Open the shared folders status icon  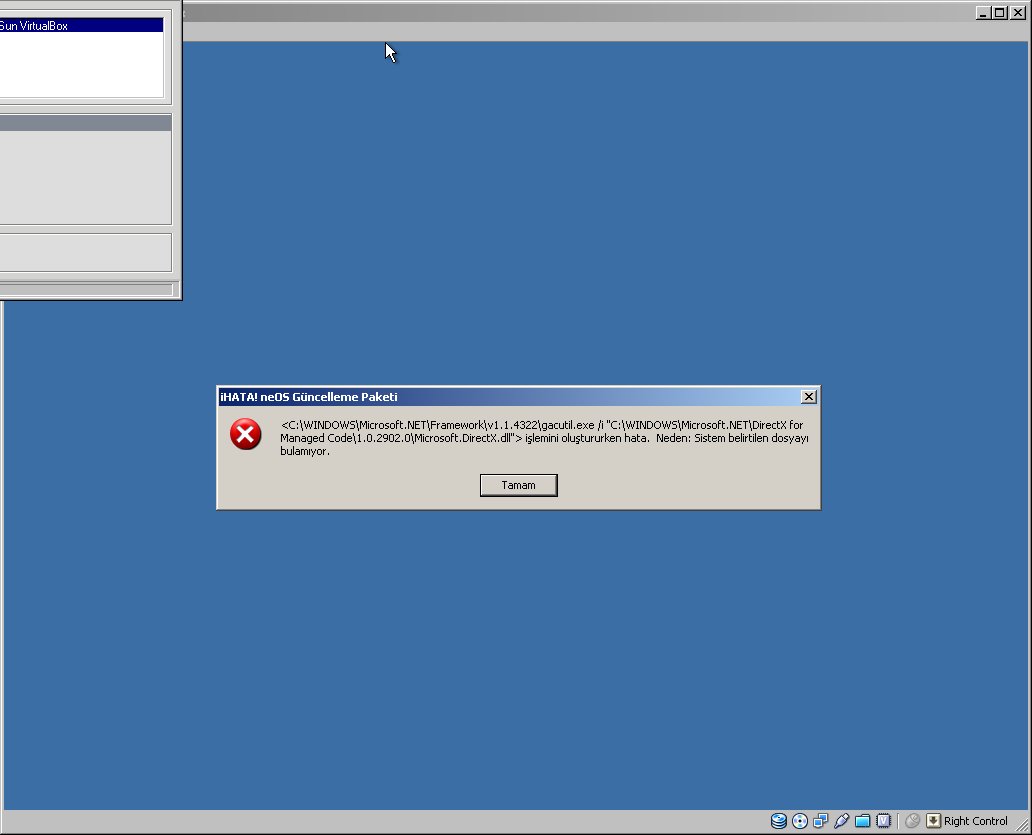pos(863,821)
